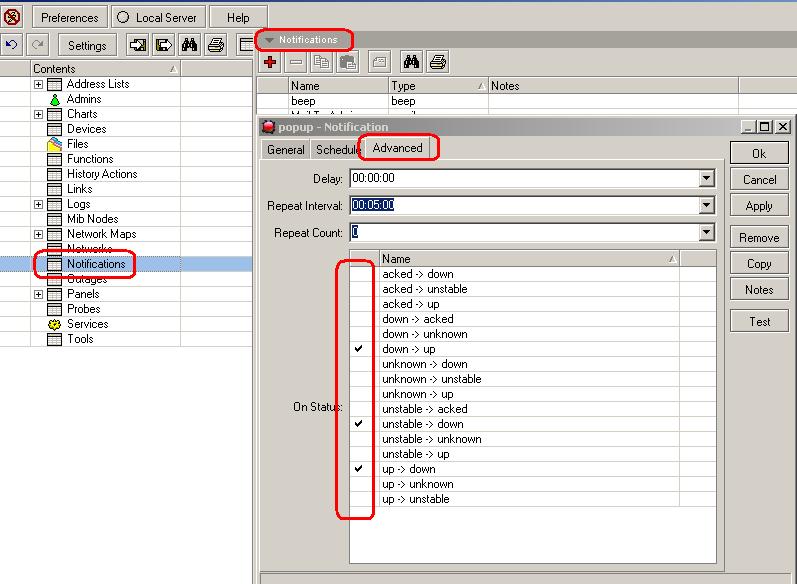Open the Preferences menu button
This screenshot has height=584, width=797.
[x=70, y=17]
